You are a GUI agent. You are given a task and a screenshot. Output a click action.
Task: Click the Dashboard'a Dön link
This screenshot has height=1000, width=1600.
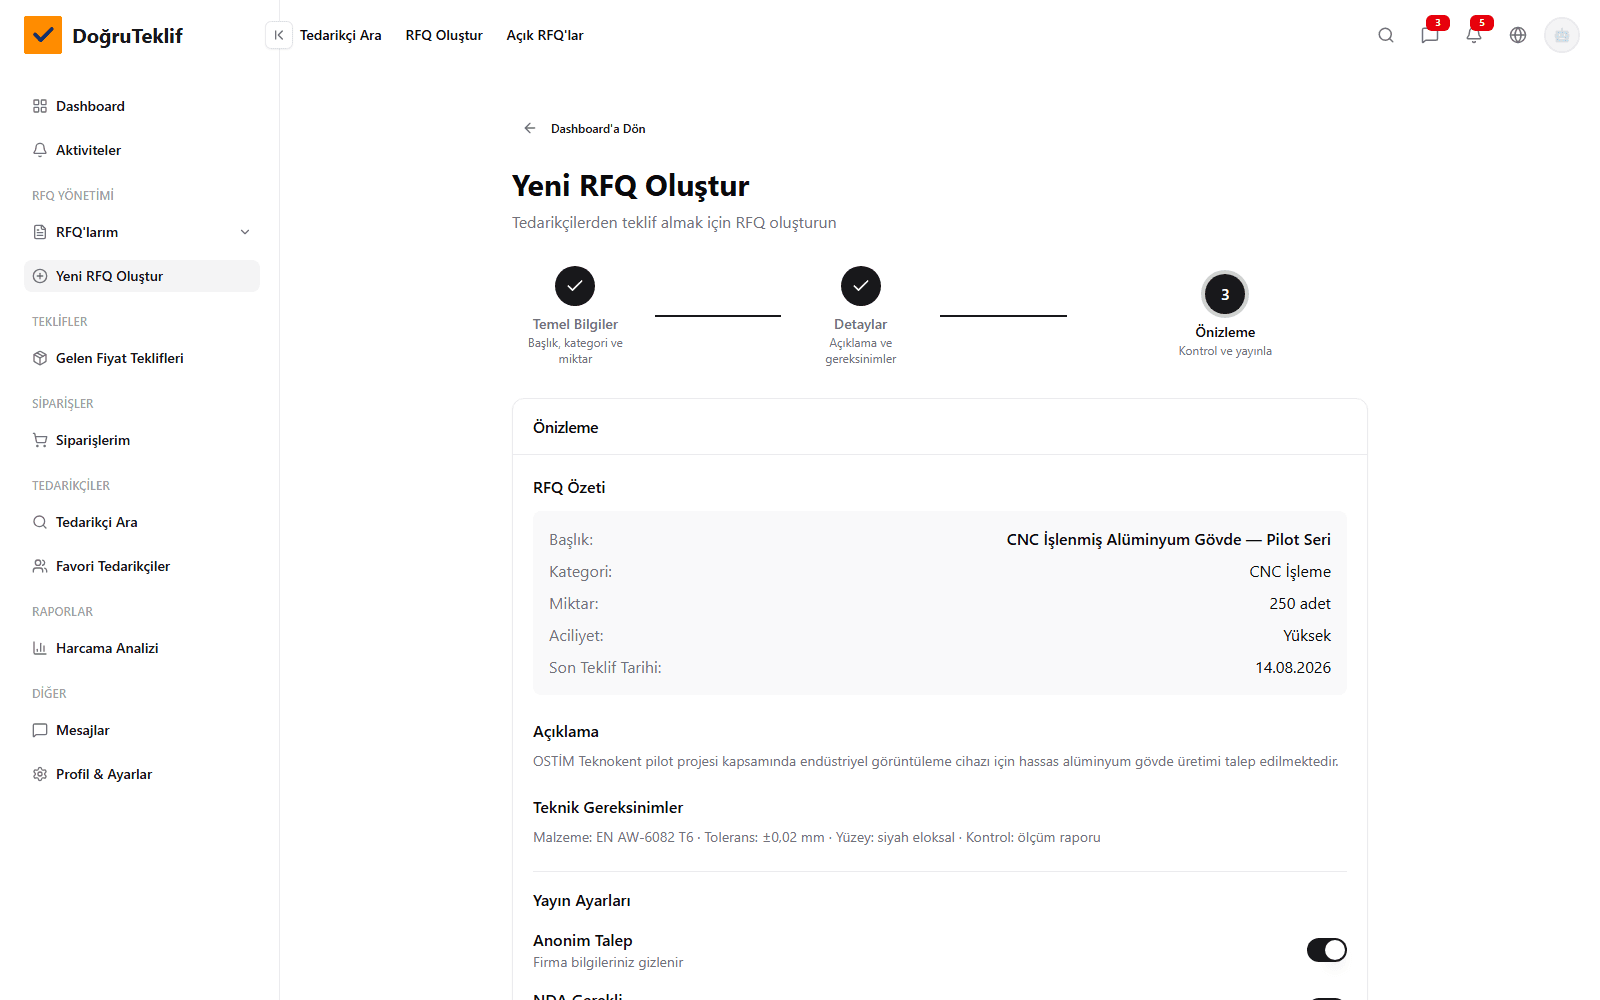[x=598, y=128]
